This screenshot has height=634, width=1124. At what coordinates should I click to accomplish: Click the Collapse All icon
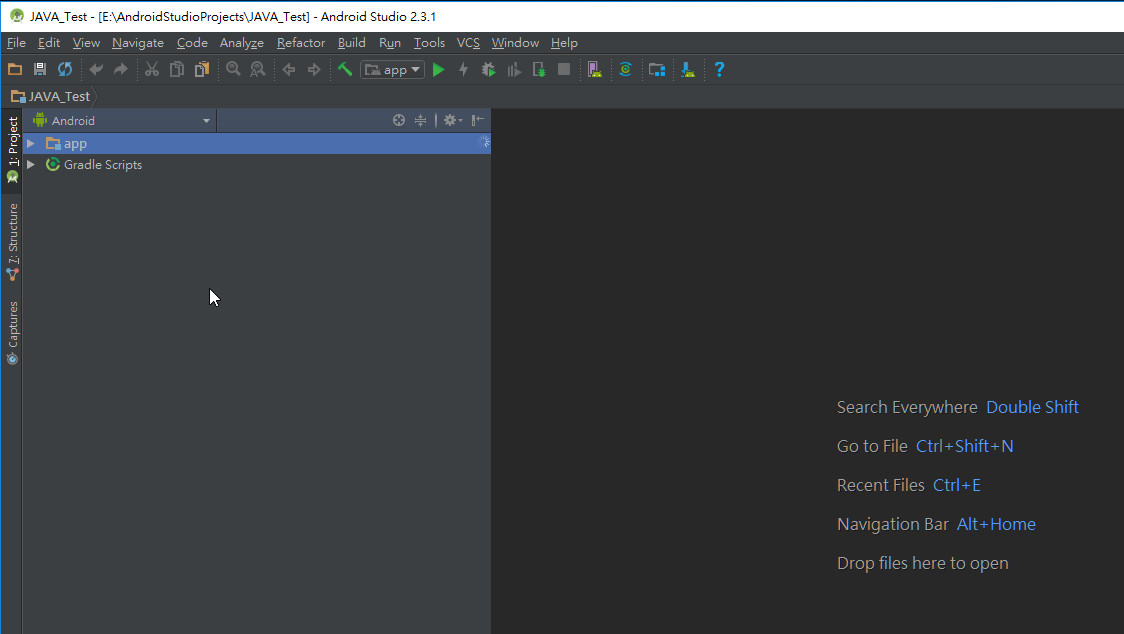pos(420,120)
